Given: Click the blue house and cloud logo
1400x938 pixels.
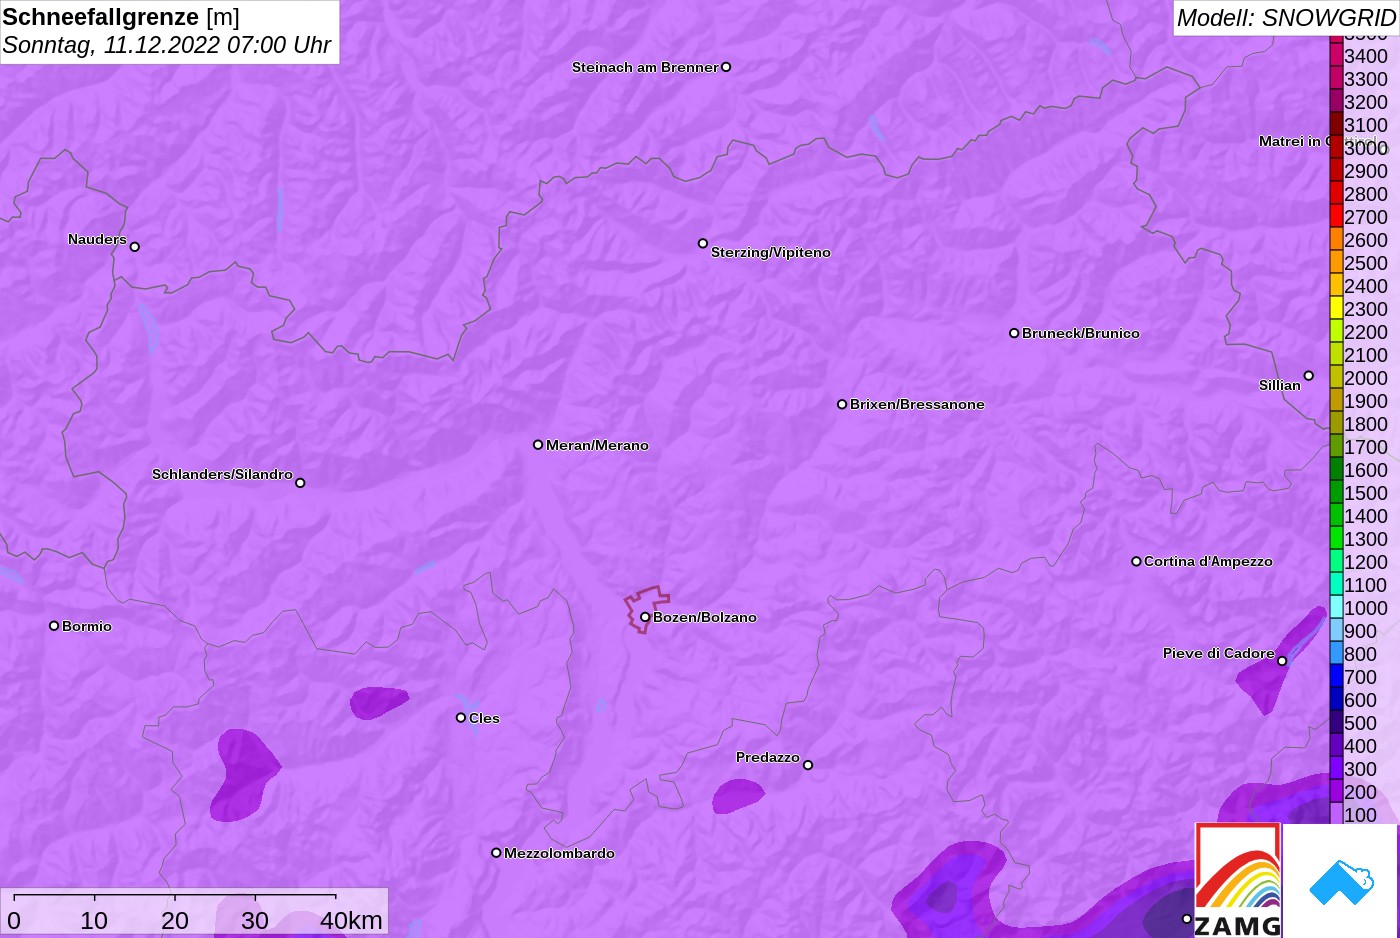Looking at the screenshot, I should [x=1340, y=881].
